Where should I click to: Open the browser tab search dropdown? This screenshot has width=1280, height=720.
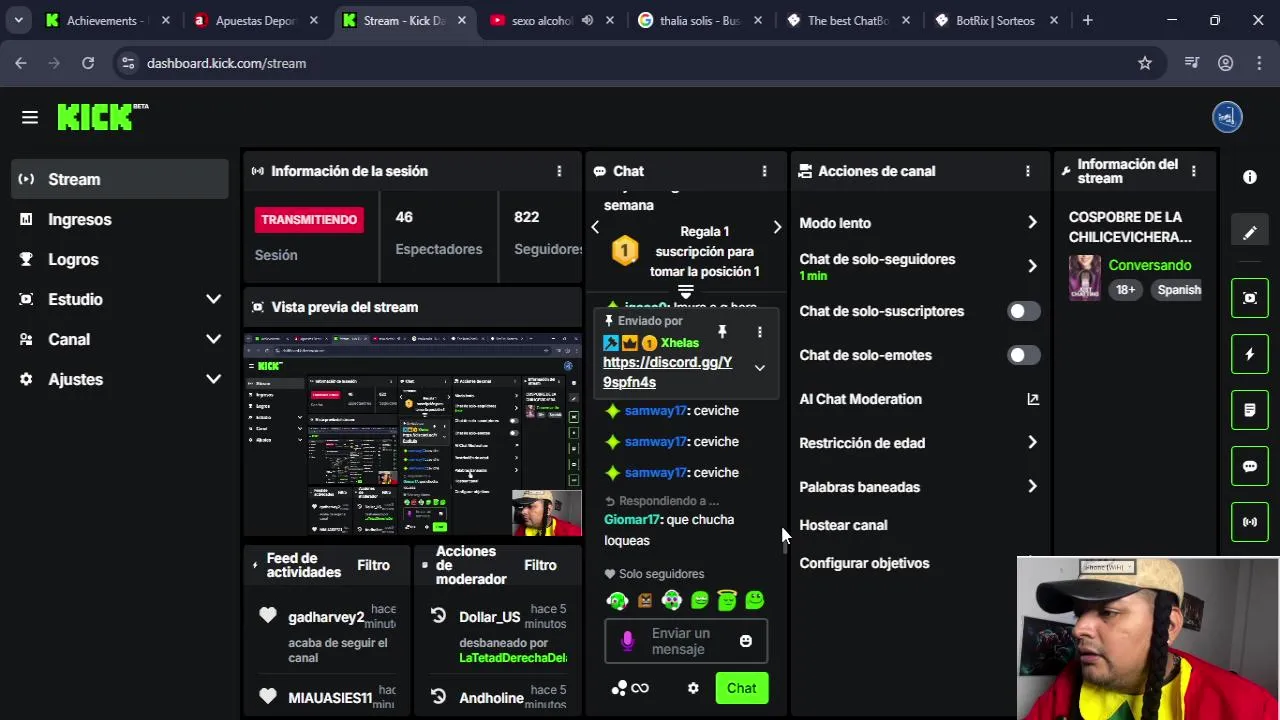click(x=18, y=20)
